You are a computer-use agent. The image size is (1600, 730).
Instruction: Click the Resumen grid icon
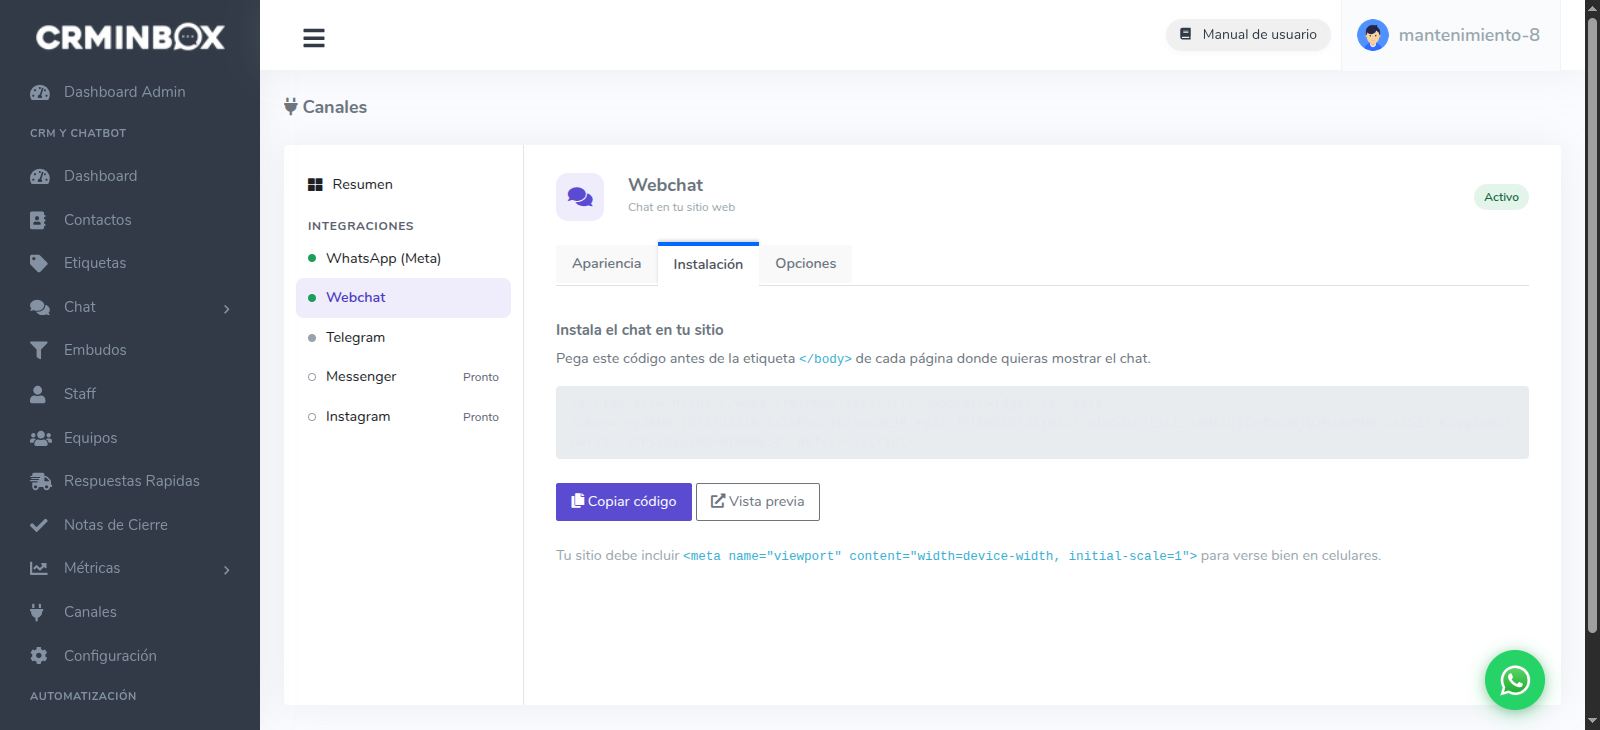(x=315, y=185)
